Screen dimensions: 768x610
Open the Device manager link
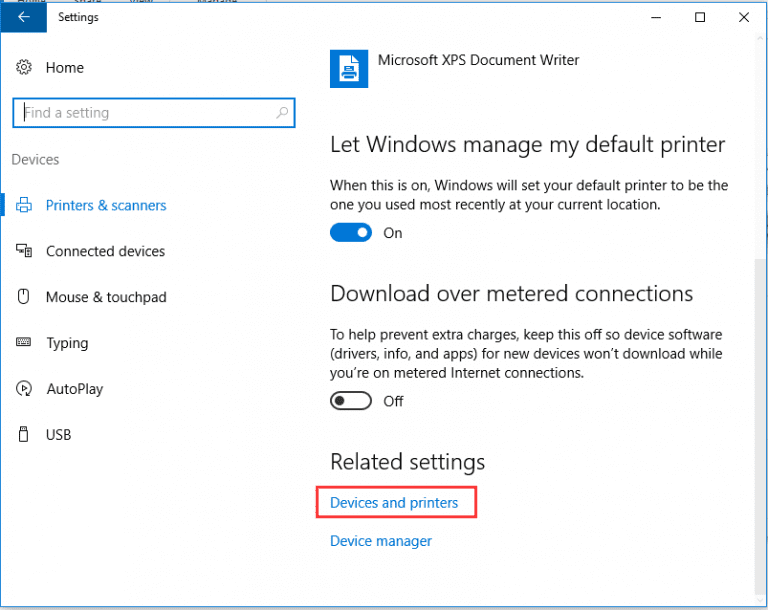pyautogui.click(x=381, y=541)
